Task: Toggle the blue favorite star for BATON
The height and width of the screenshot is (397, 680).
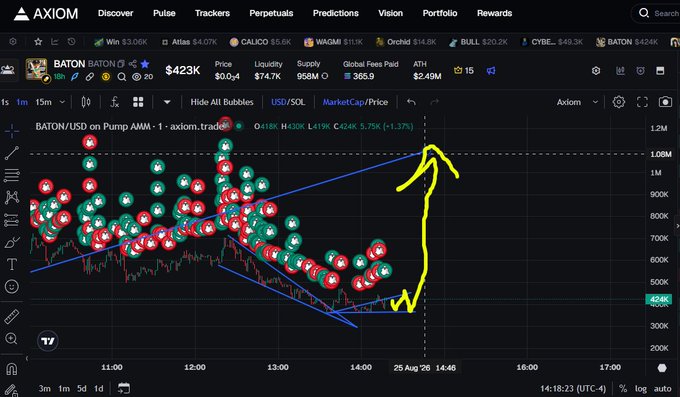Action: pyautogui.click(x=145, y=64)
